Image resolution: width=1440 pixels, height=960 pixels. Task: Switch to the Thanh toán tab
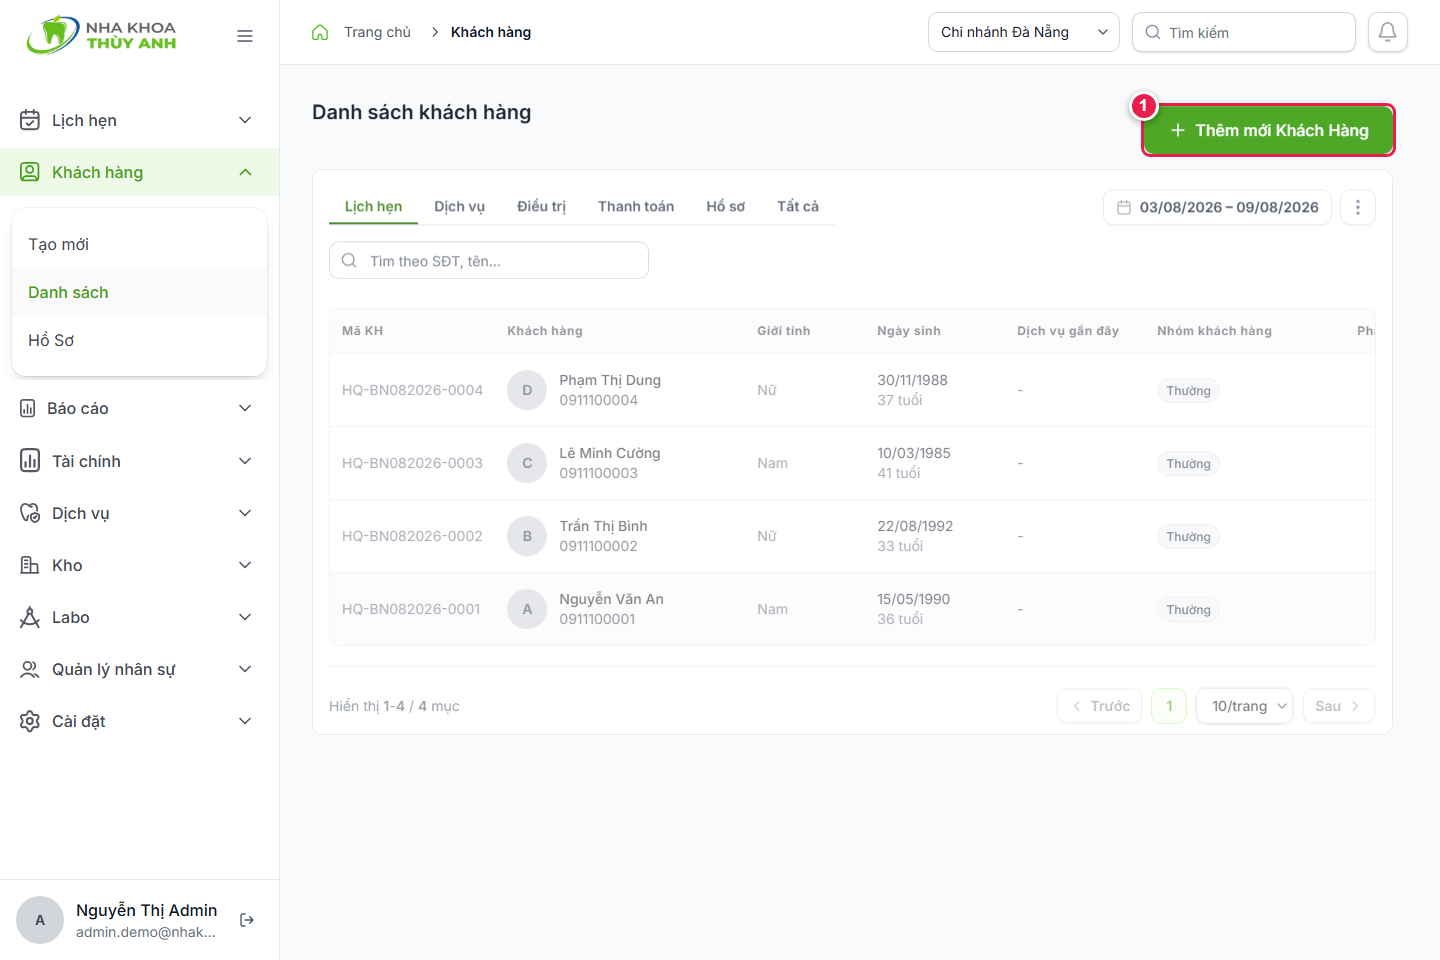[x=636, y=206]
